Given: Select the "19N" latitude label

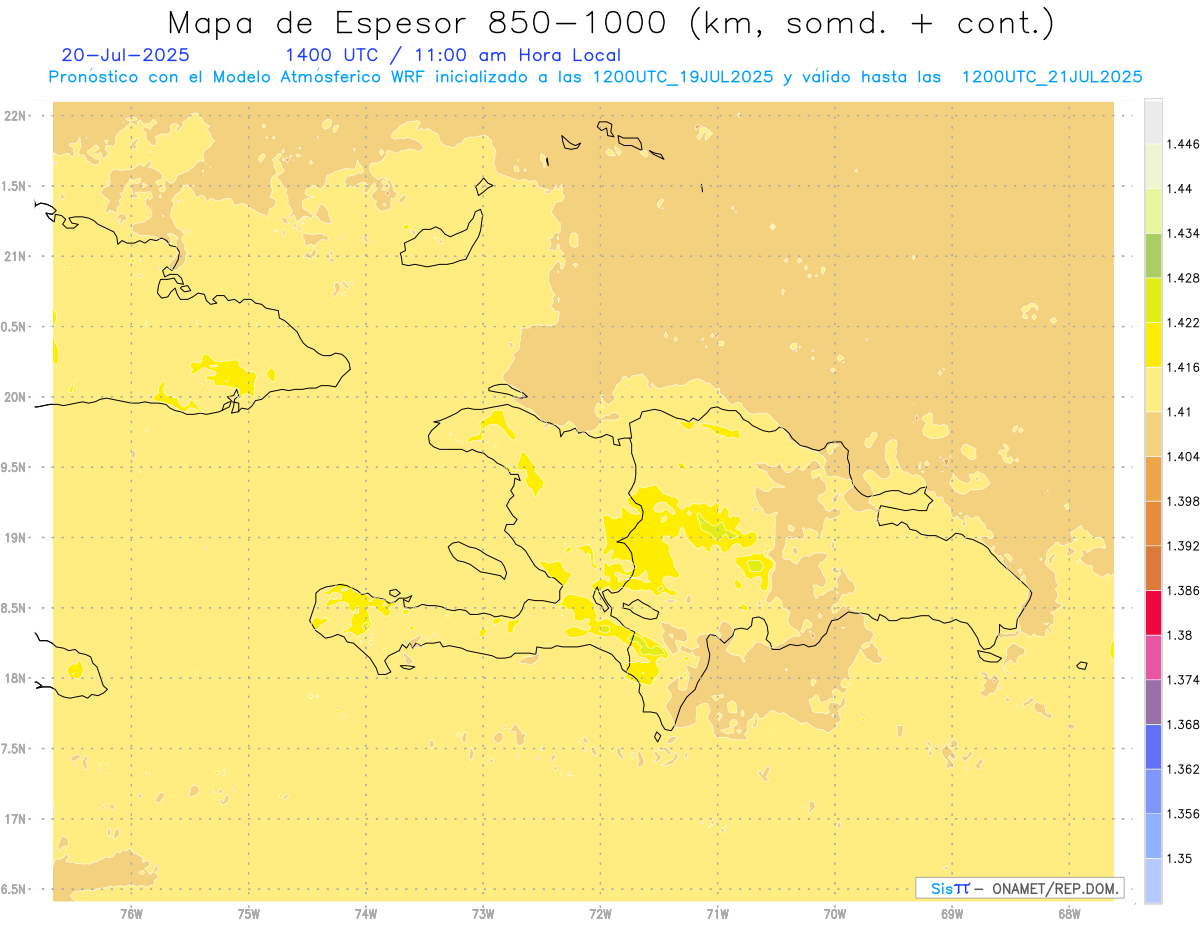Looking at the screenshot, I should [x=15, y=538].
